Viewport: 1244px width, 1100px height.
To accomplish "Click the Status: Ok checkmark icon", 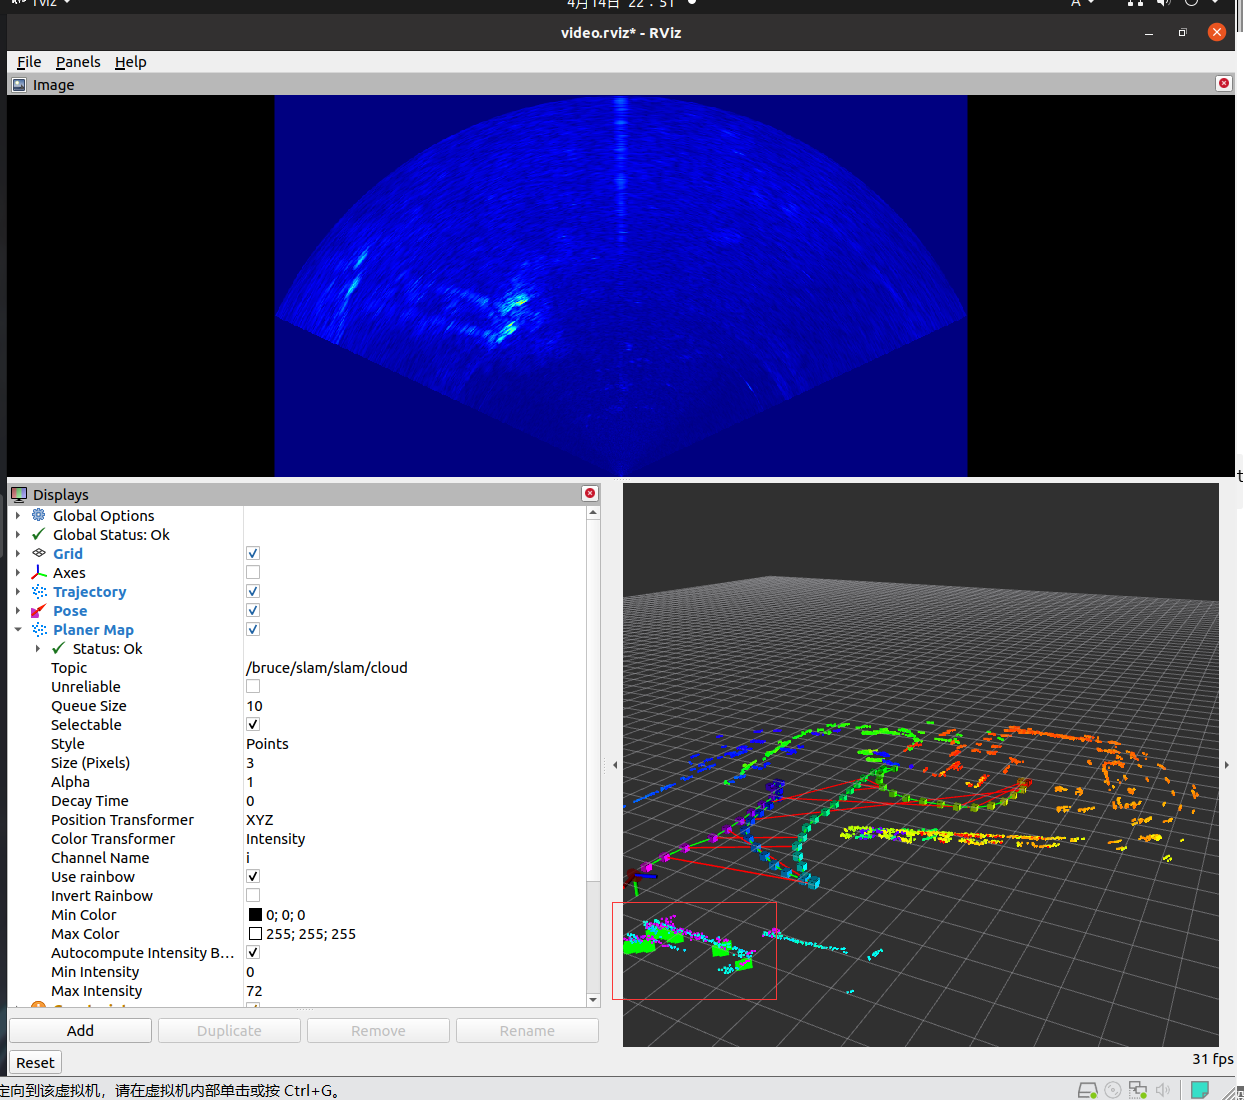I will (x=59, y=648).
